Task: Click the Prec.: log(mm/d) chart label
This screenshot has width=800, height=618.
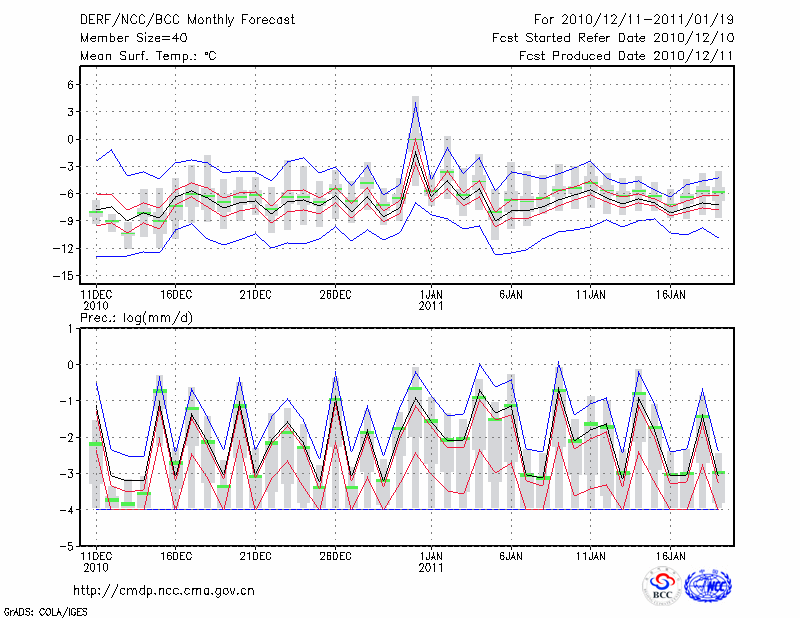Action: click(137, 317)
